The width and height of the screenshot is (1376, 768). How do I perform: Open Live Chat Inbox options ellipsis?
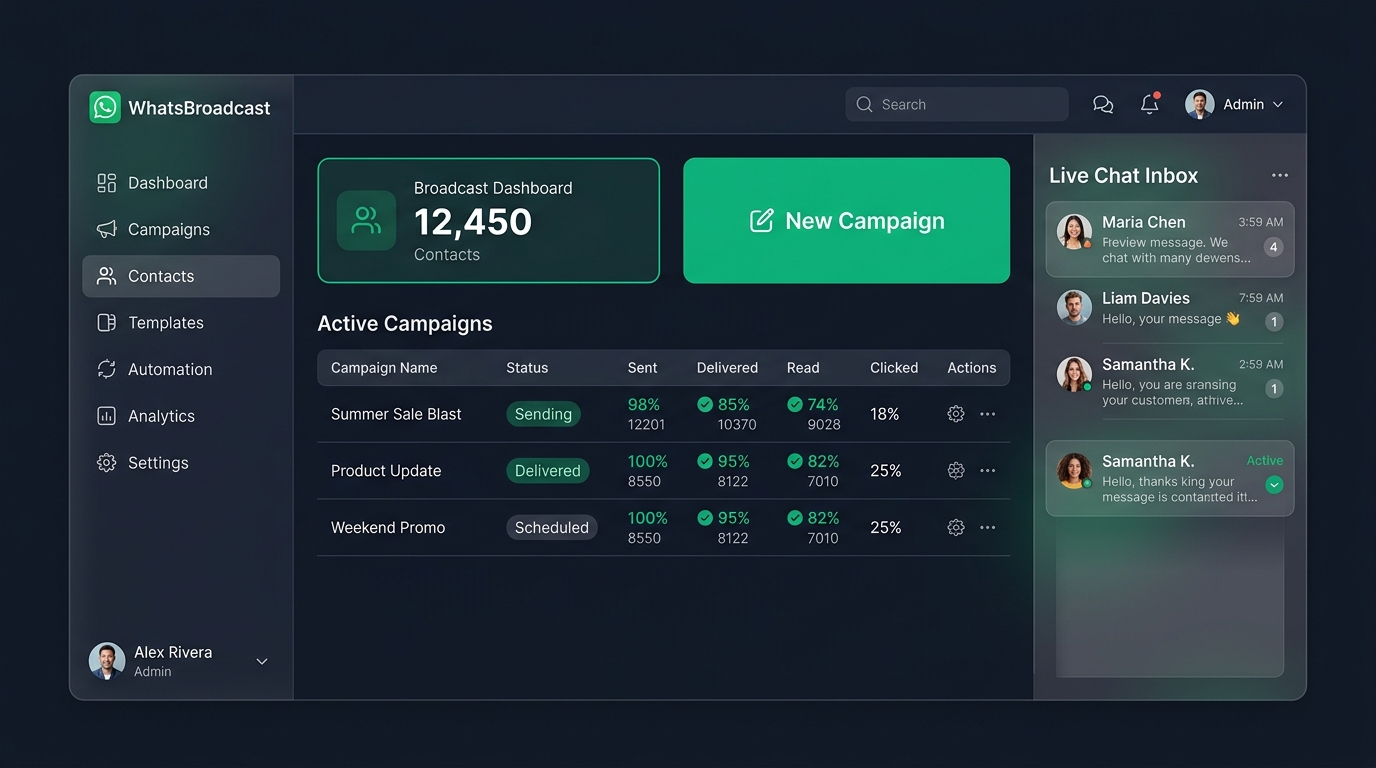pyautogui.click(x=1280, y=175)
